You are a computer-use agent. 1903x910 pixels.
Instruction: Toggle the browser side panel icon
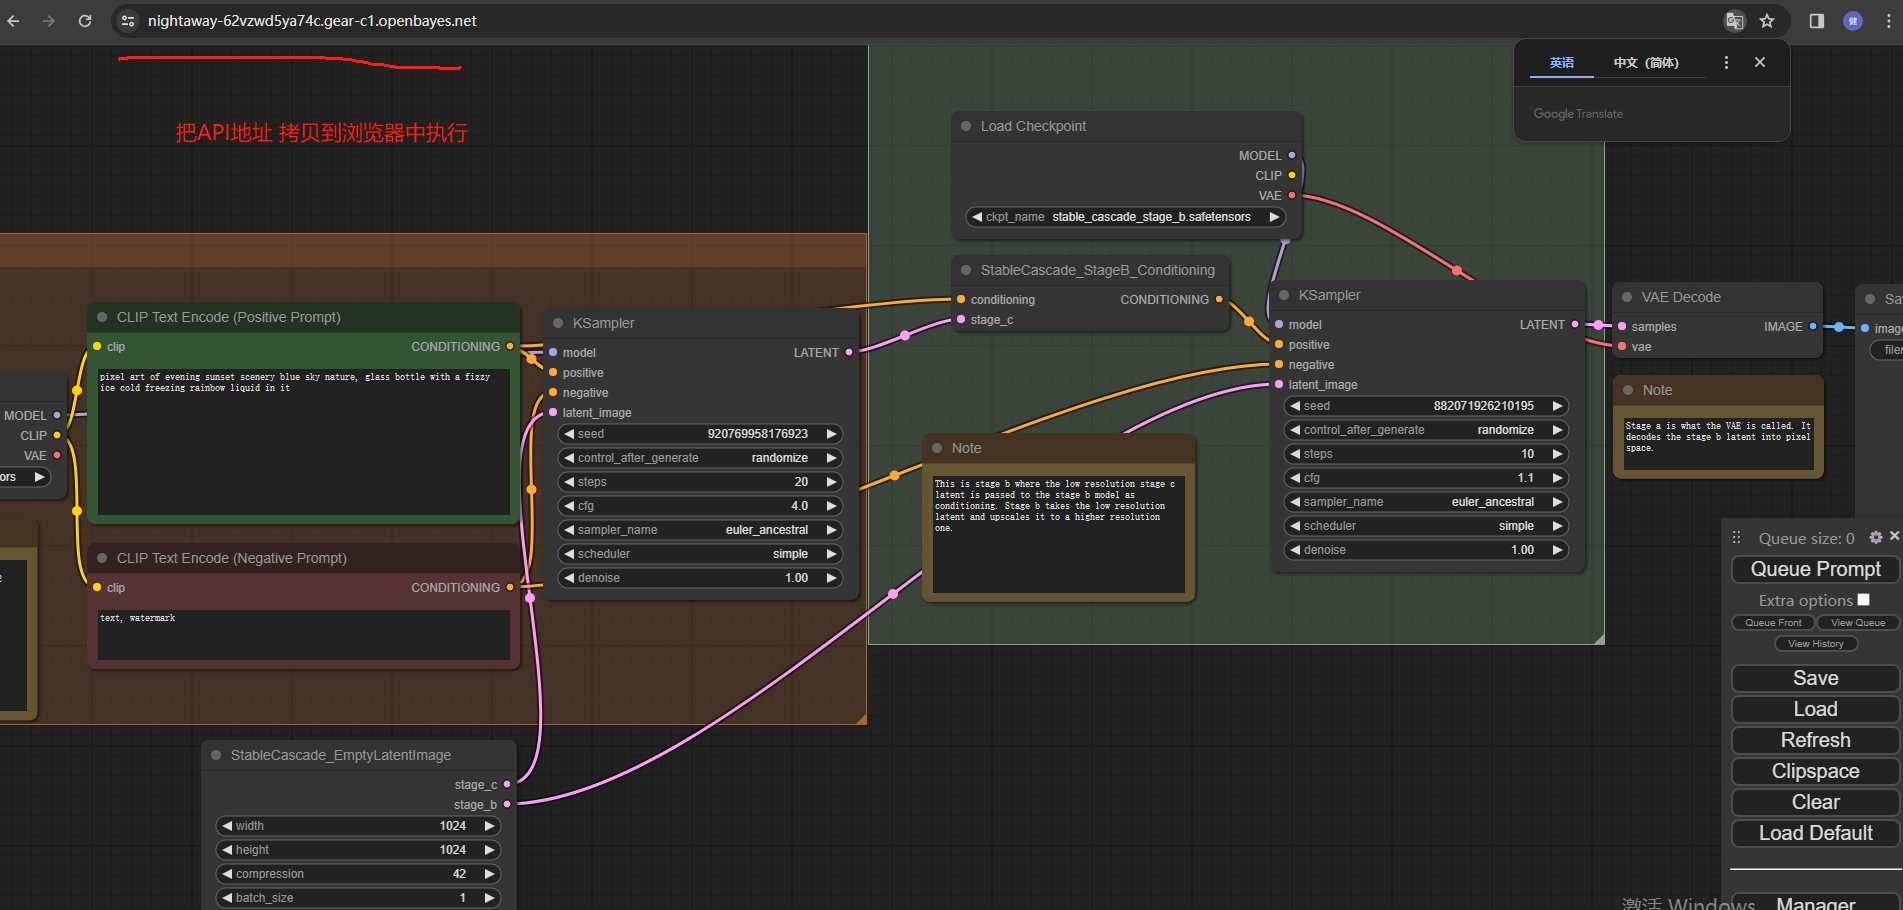coord(1817,20)
